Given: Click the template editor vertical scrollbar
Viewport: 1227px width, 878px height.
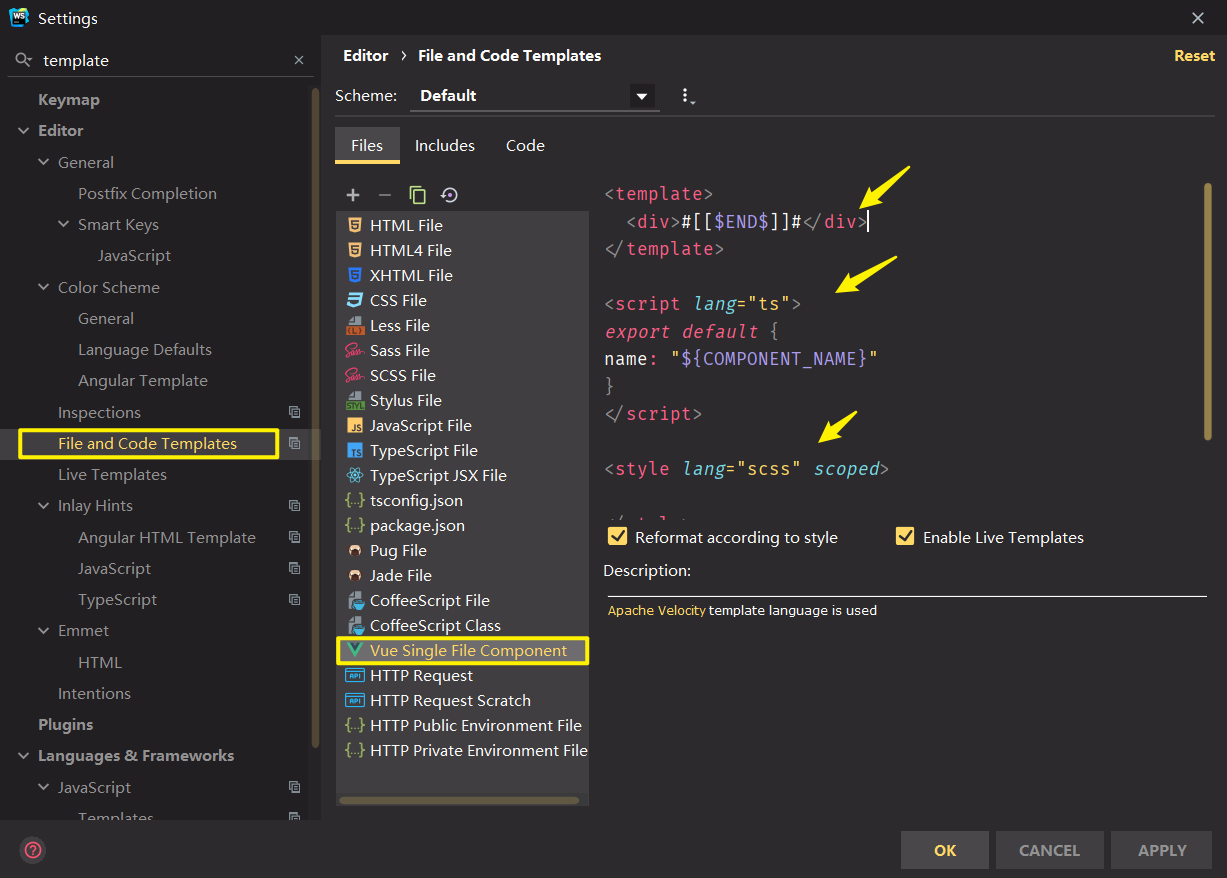Looking at the screenshot, I should (x=1208, y=311).
